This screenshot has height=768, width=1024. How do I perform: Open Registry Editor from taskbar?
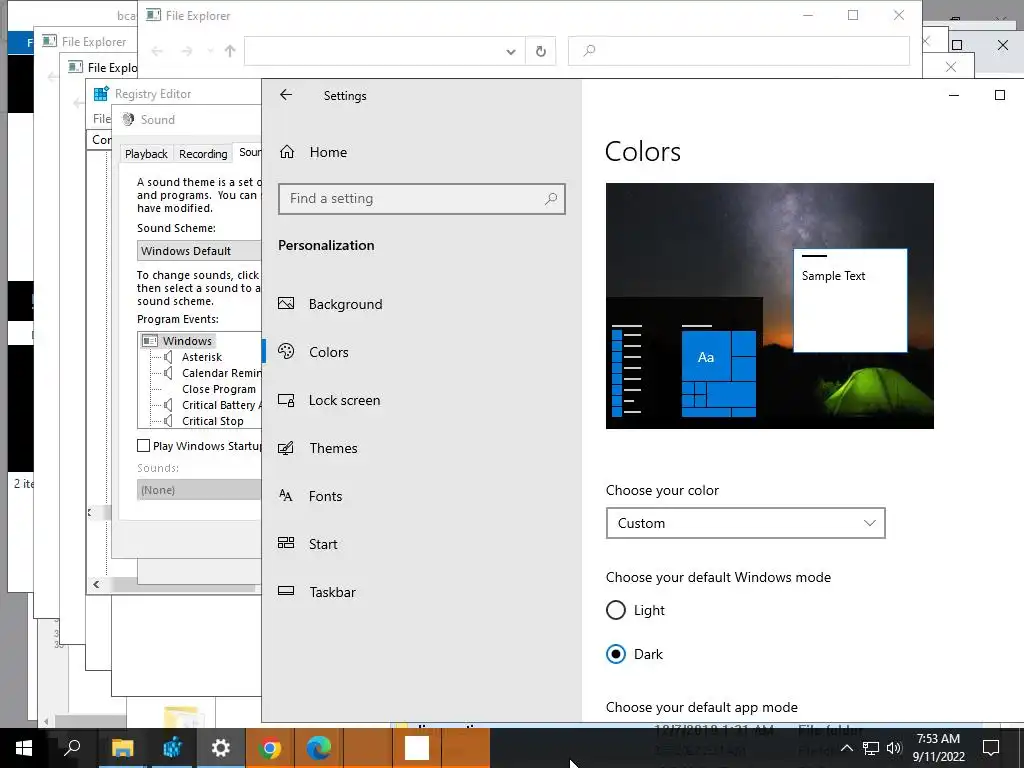[x=172, y=748]
